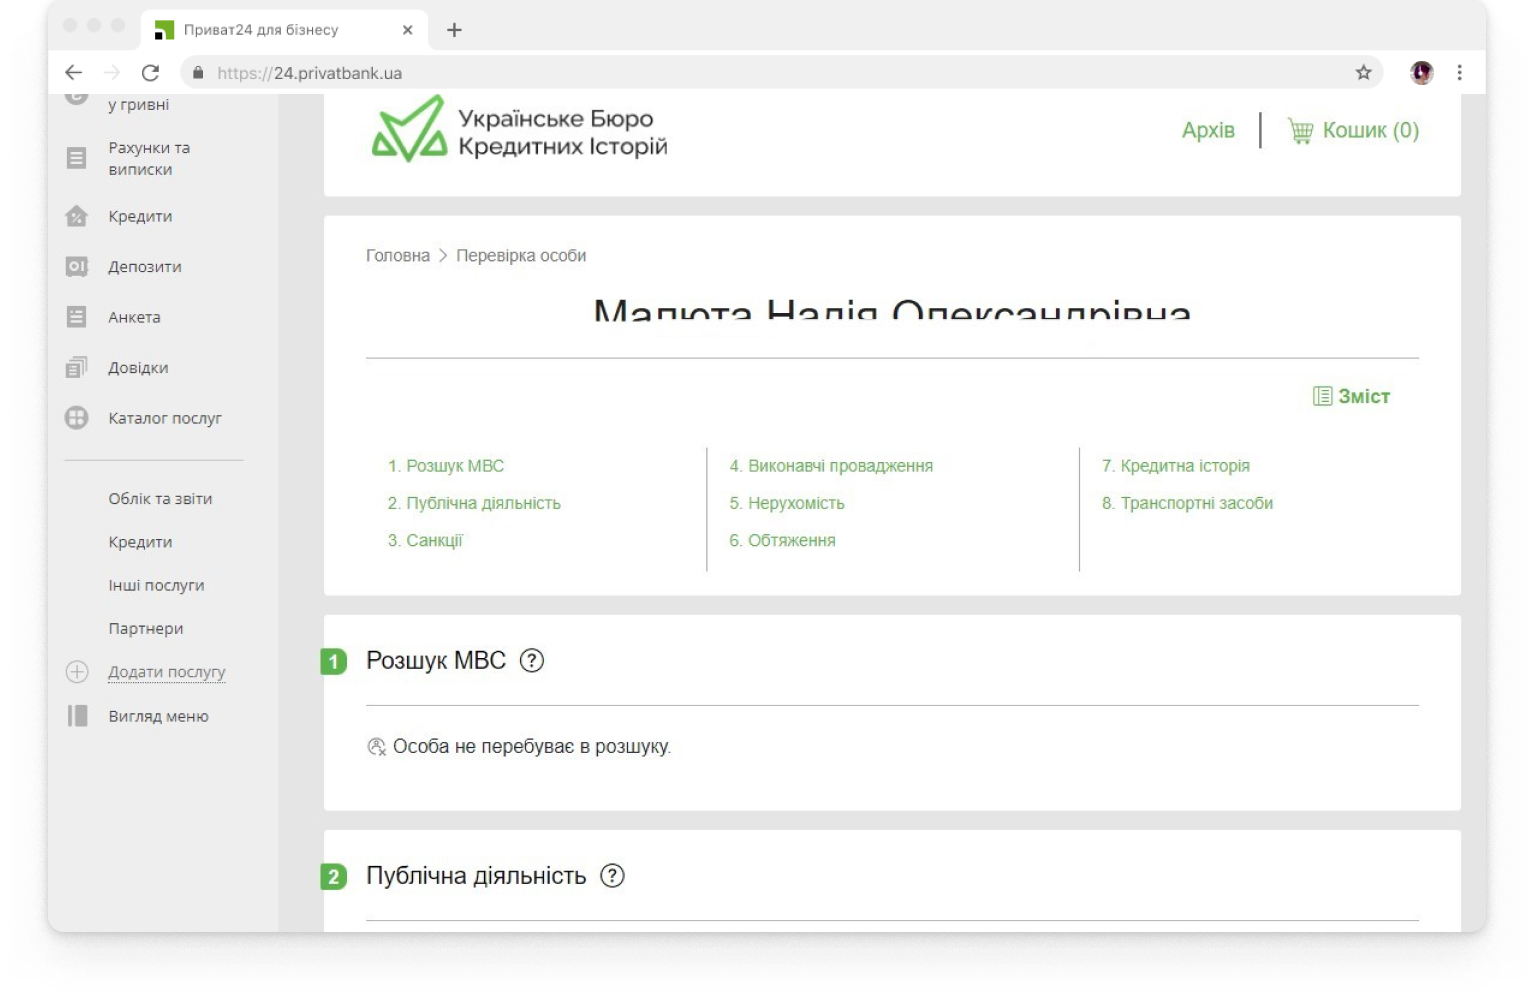Click the Депозити sidebar icon

76,267
